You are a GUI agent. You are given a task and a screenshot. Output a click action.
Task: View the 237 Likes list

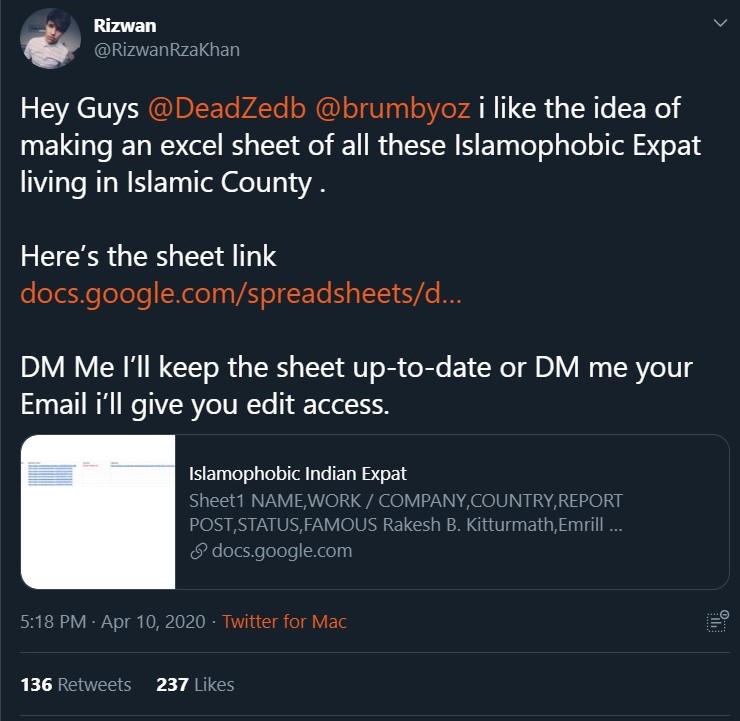click(x=195, y=685)
